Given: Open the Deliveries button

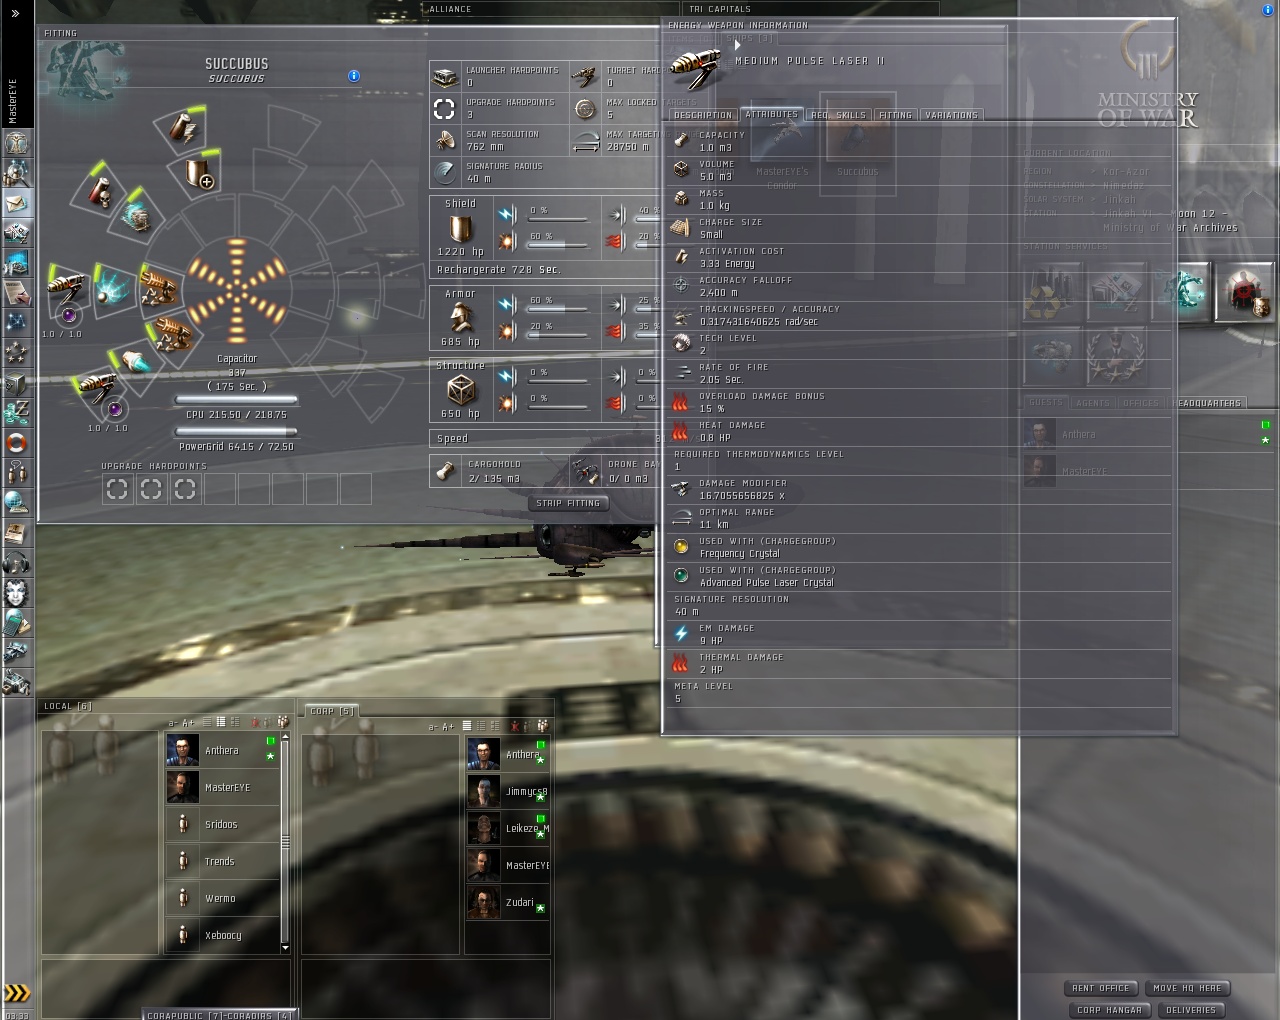Looking at the screenshot, I should tap(1192, 1010).
